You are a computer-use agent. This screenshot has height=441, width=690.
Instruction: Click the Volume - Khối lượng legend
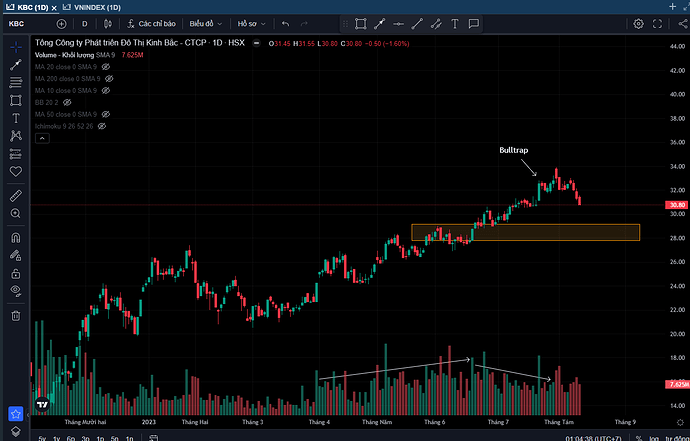[64, 55]
